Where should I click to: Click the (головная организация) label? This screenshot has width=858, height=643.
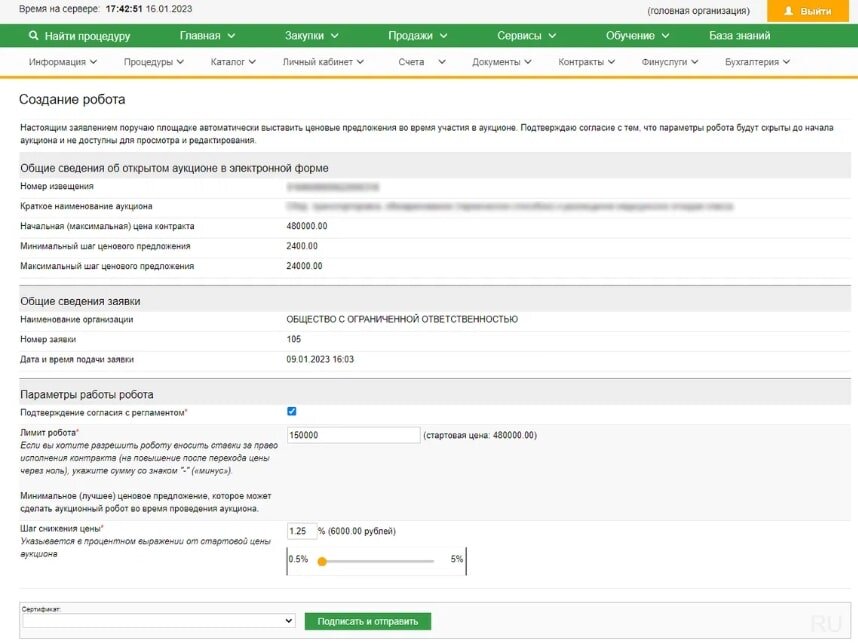[698, 11]
